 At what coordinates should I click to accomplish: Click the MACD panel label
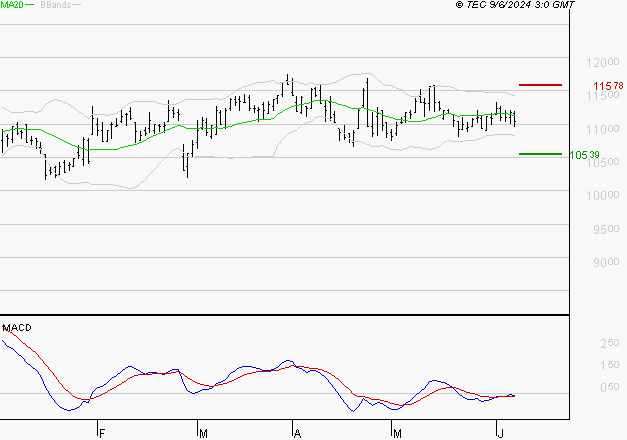(x=17, y=328)
